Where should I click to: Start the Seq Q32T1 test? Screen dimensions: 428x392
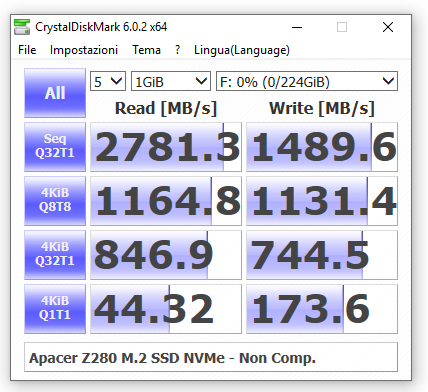tap(55, 147)
